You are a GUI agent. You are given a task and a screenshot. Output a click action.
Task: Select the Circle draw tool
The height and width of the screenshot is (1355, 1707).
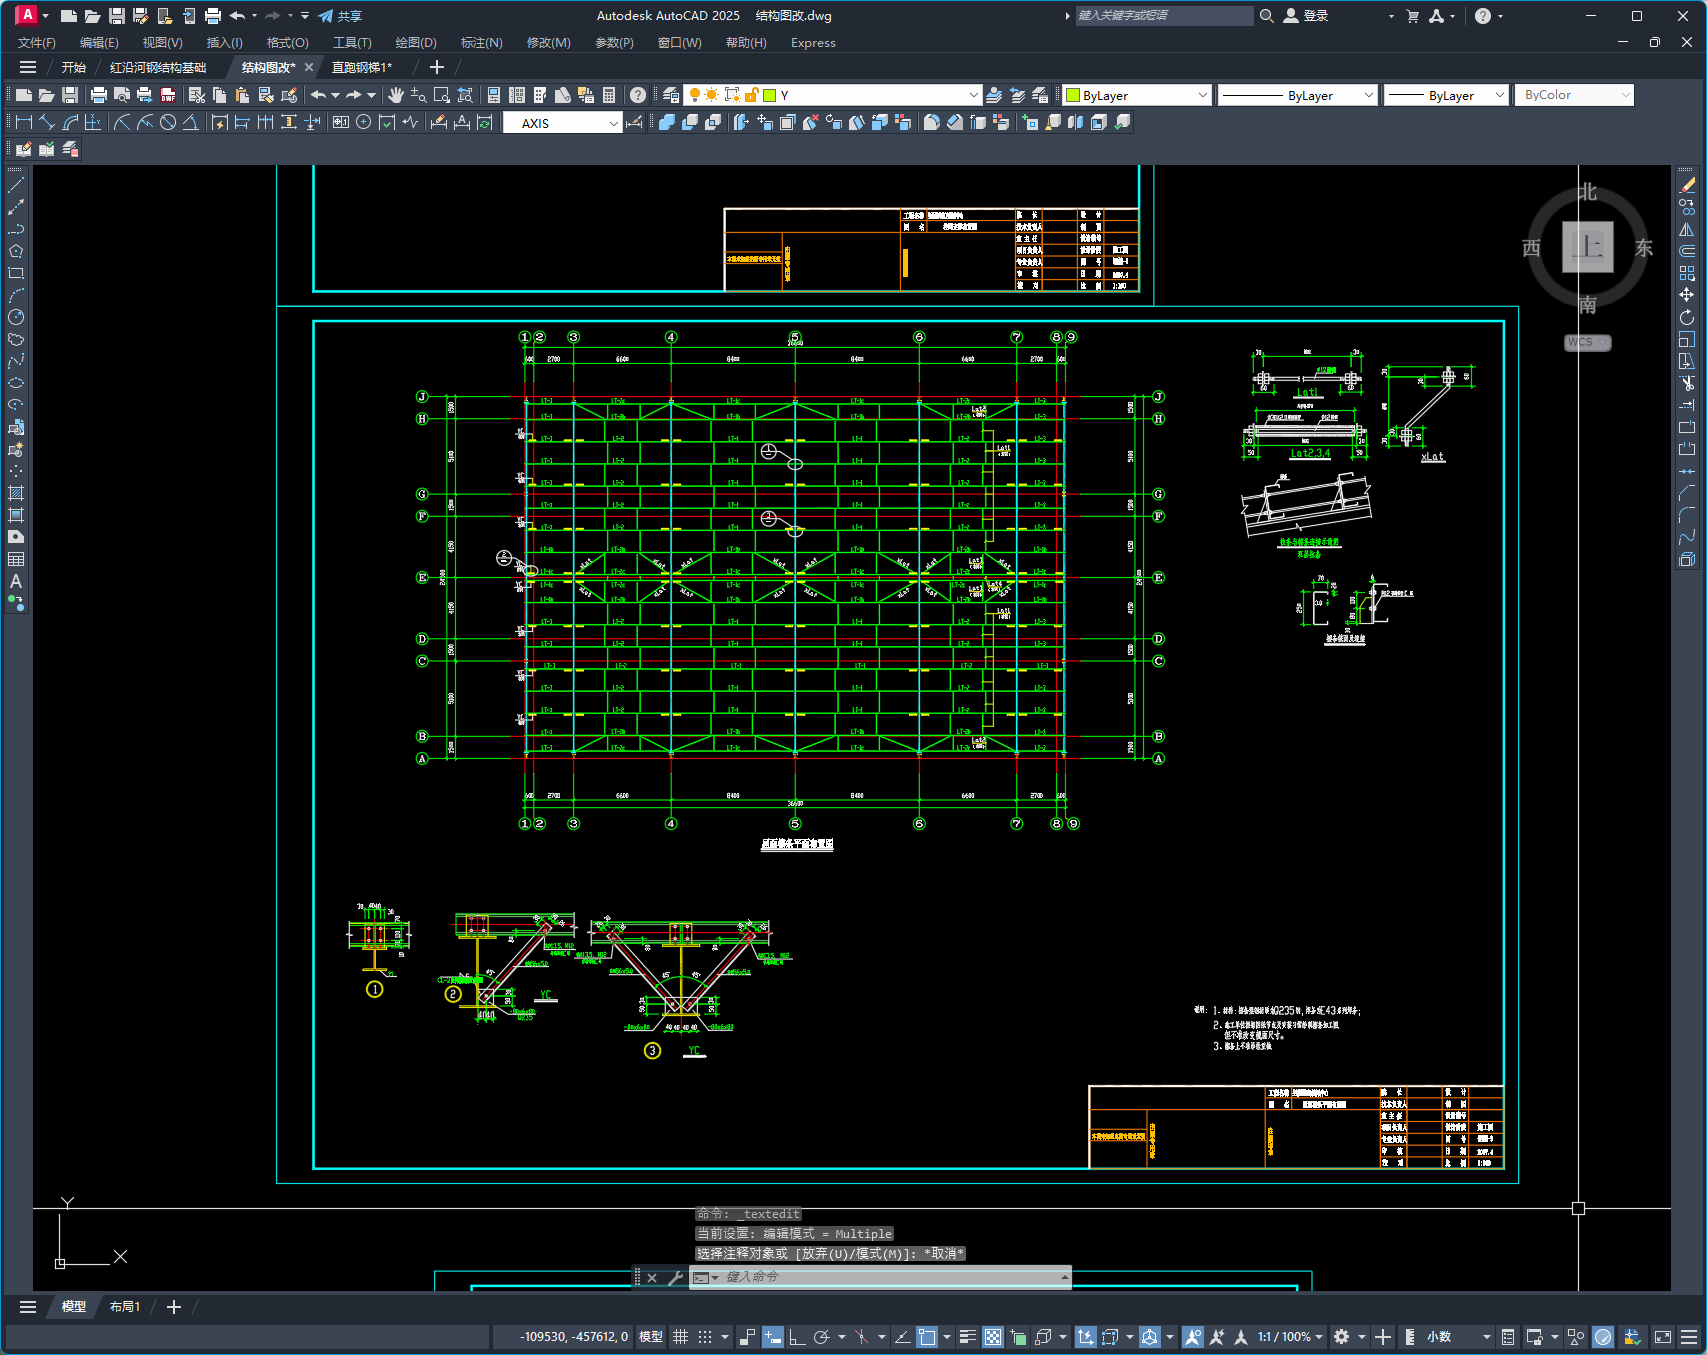[x=16, y=317]
